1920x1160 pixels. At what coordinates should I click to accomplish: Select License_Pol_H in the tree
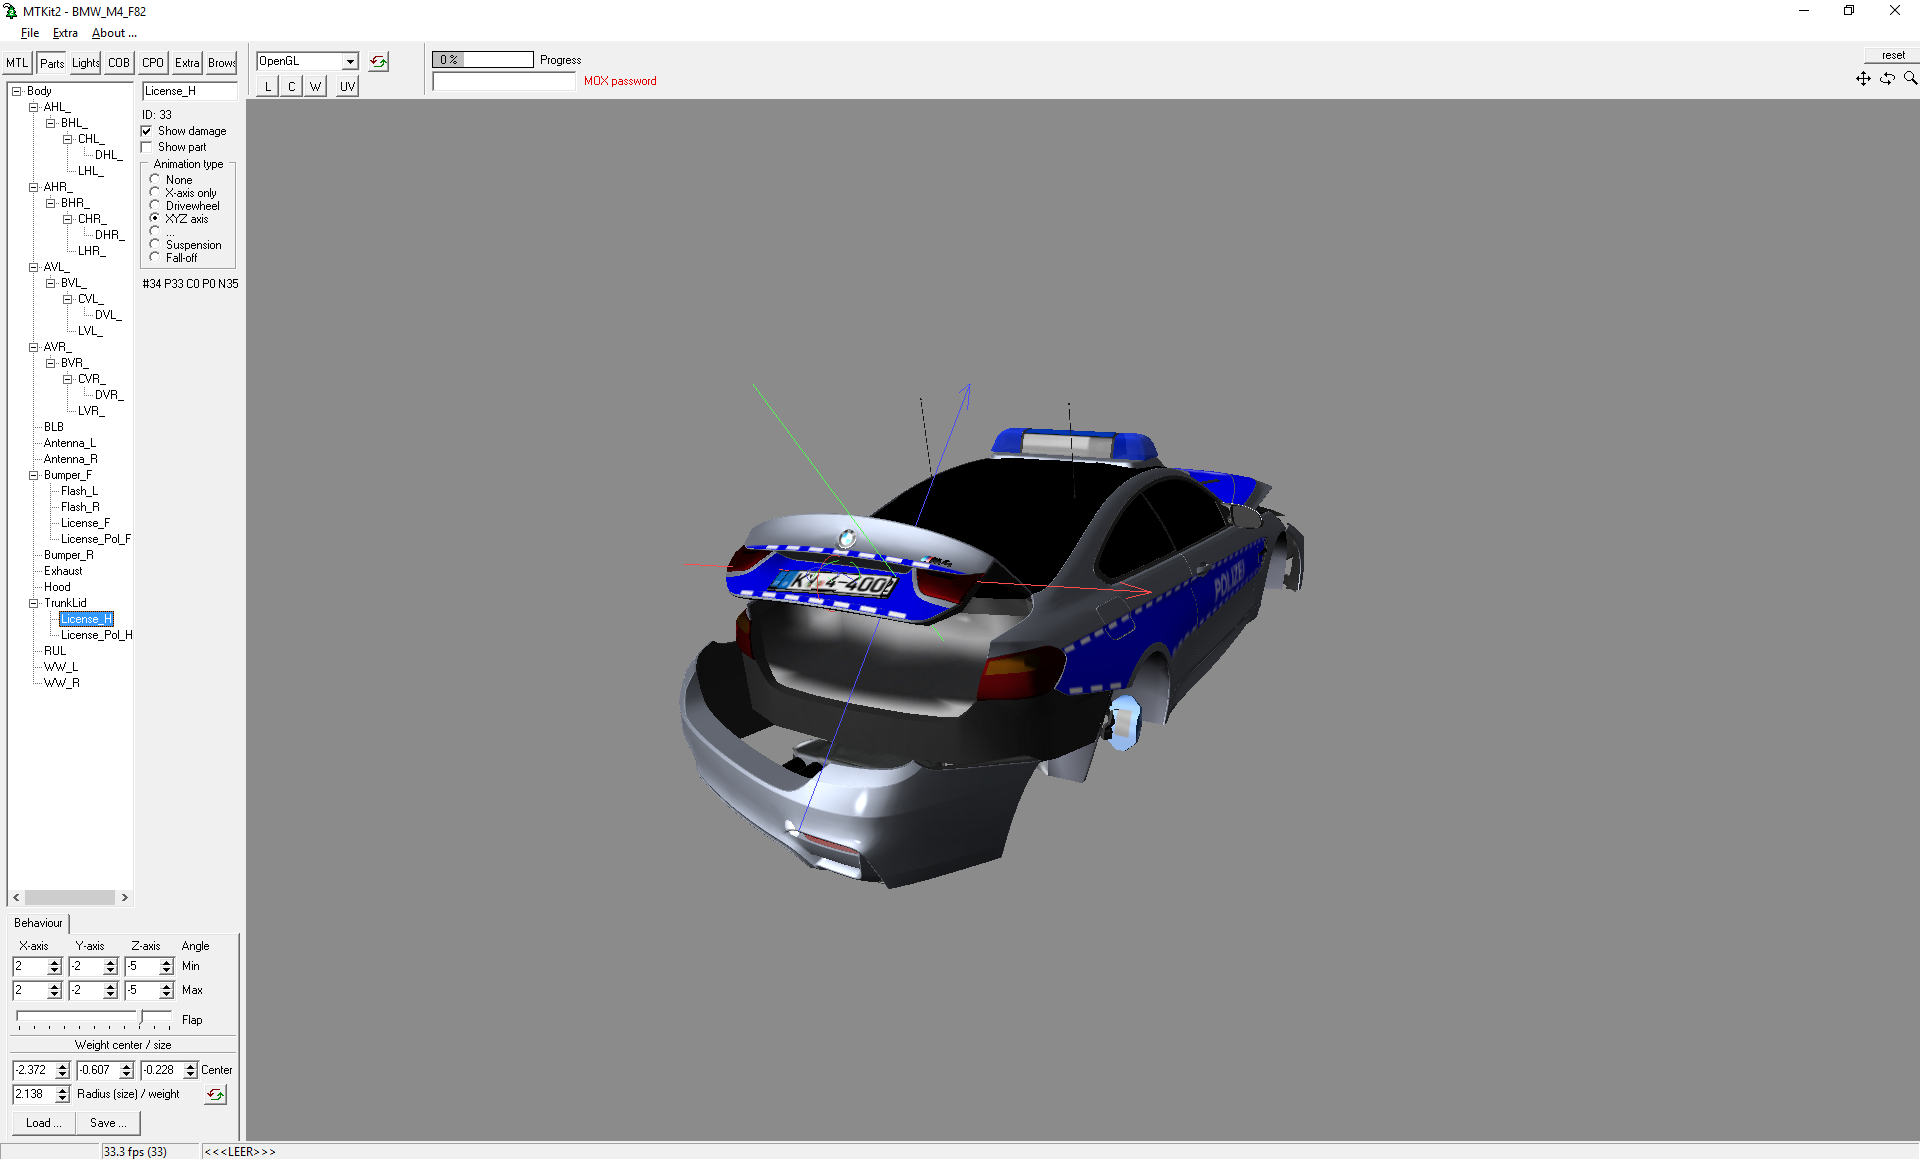pos(96,635)
